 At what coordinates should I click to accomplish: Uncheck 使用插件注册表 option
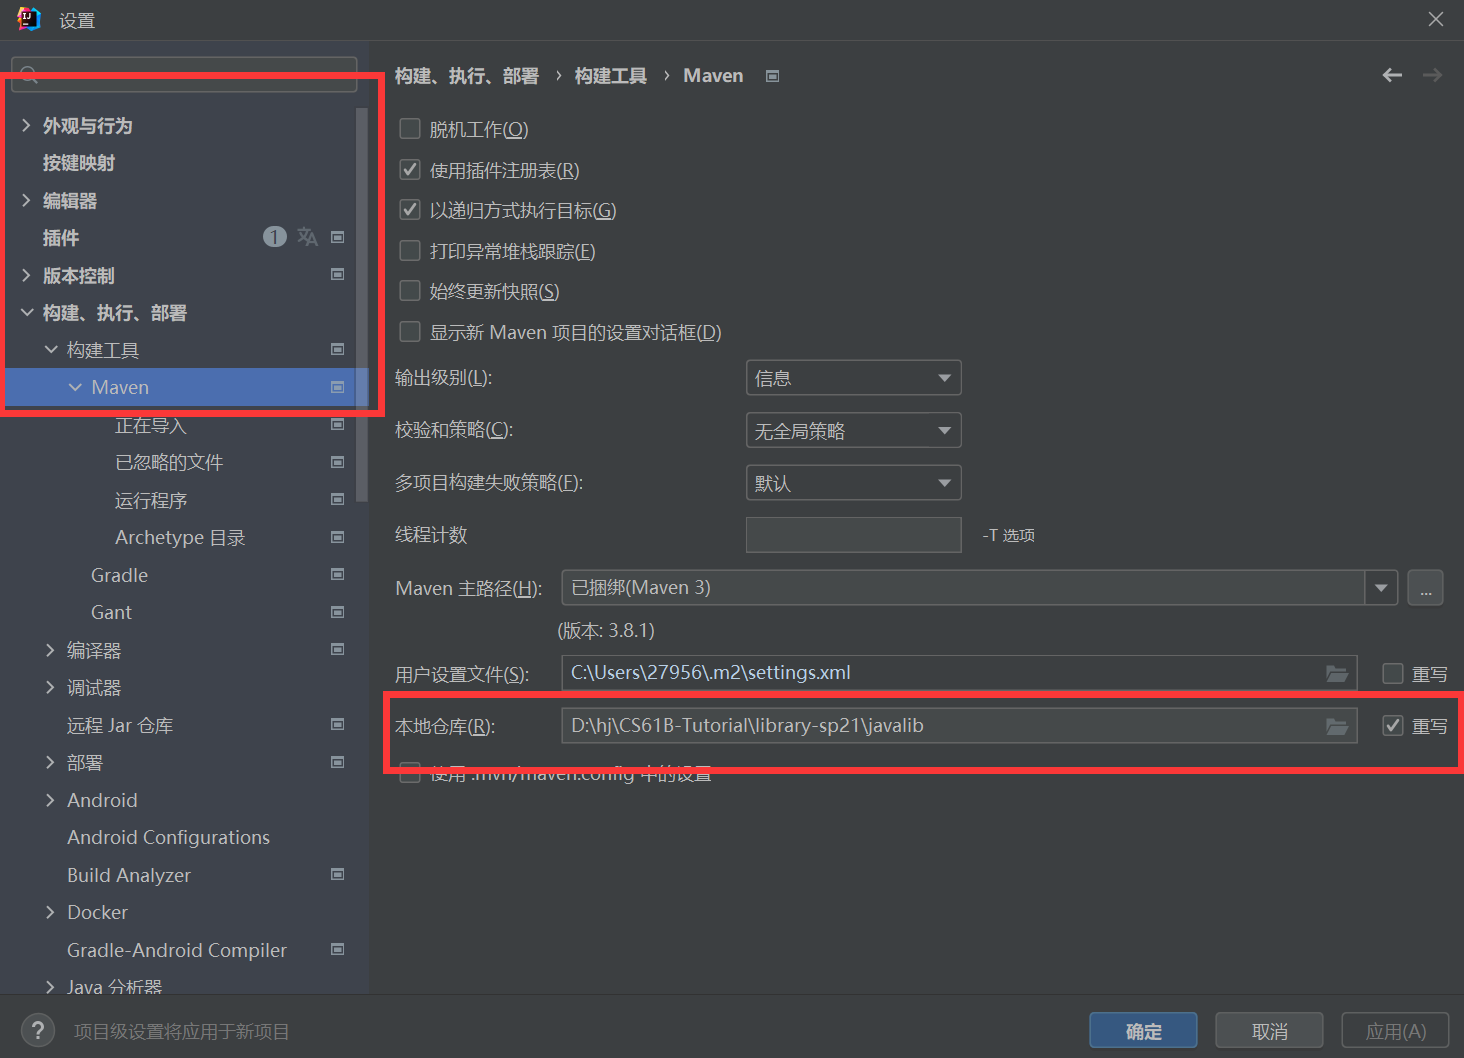coord(410,169)
